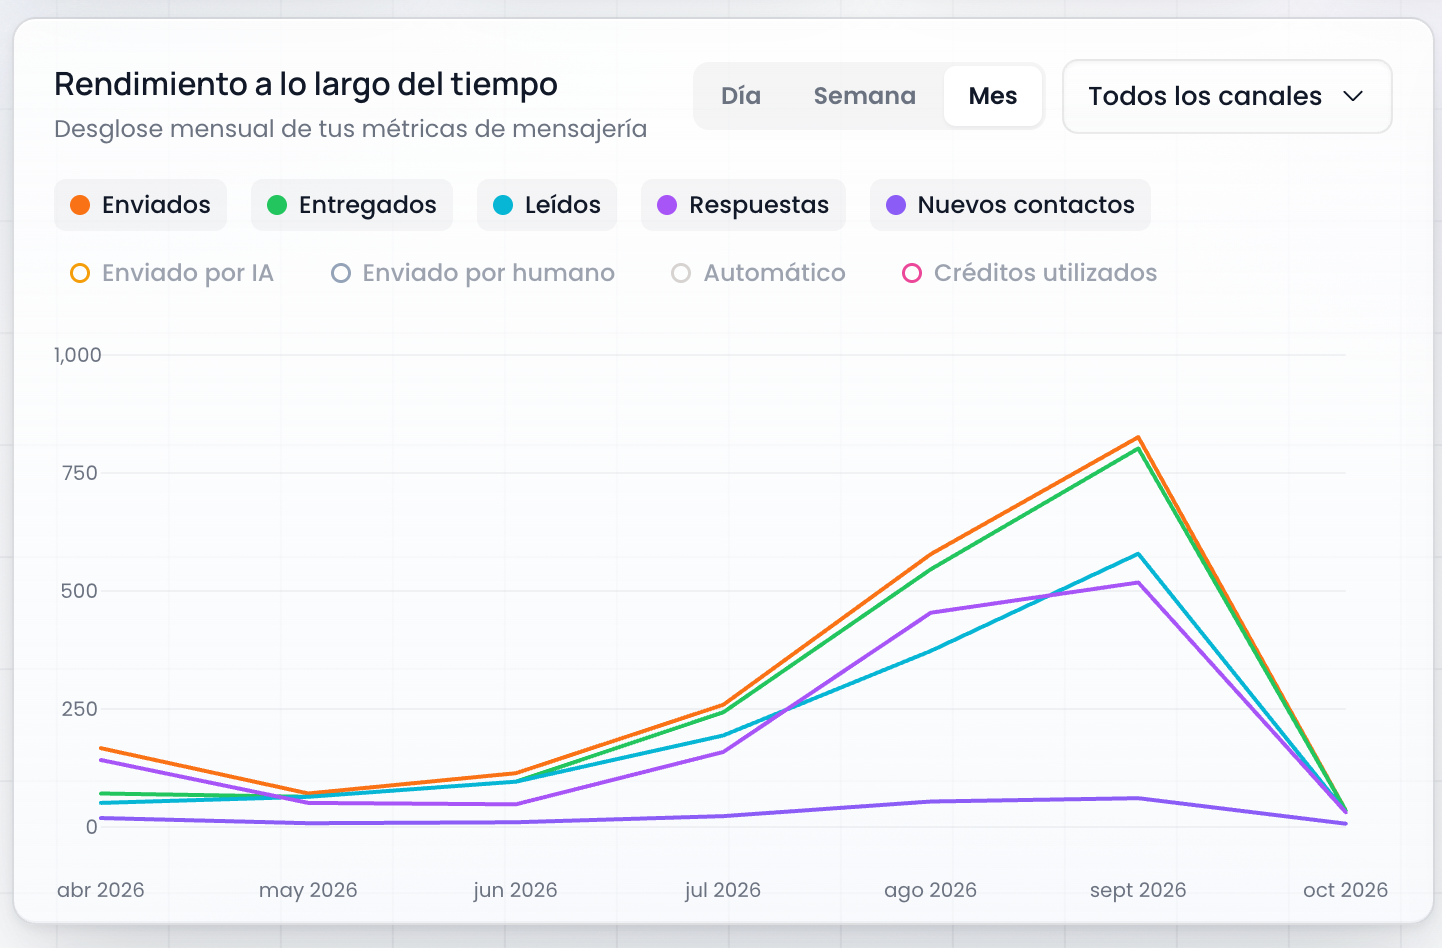Screen dimensions: 1442x948
Task: Toggle the Nuevos contactos series
Action: pos(1010,205)
